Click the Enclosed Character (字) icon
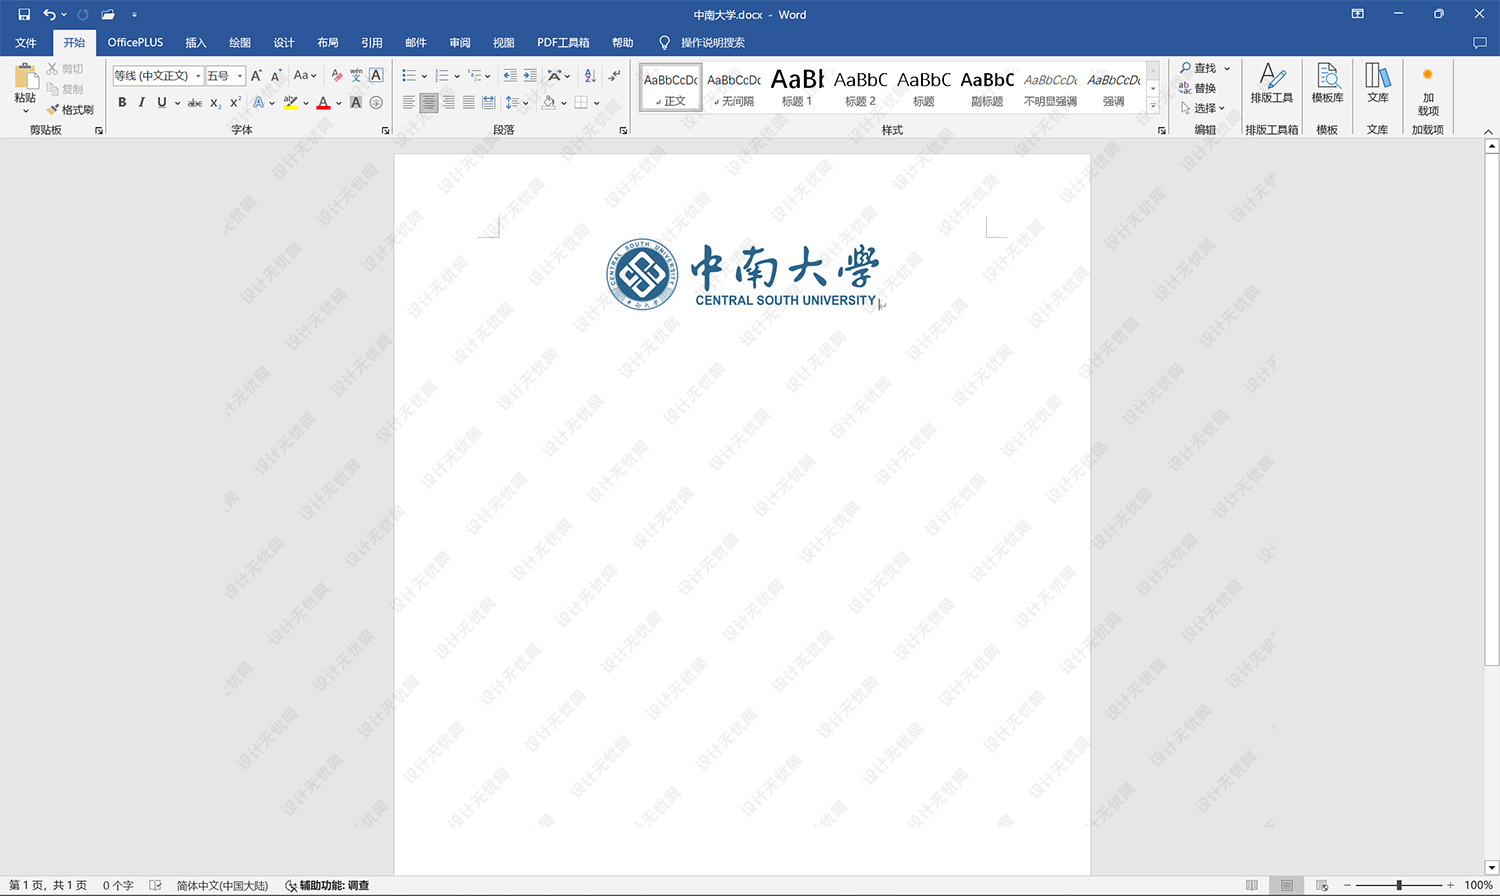The image size is (1500, 896). click(376, 103)
